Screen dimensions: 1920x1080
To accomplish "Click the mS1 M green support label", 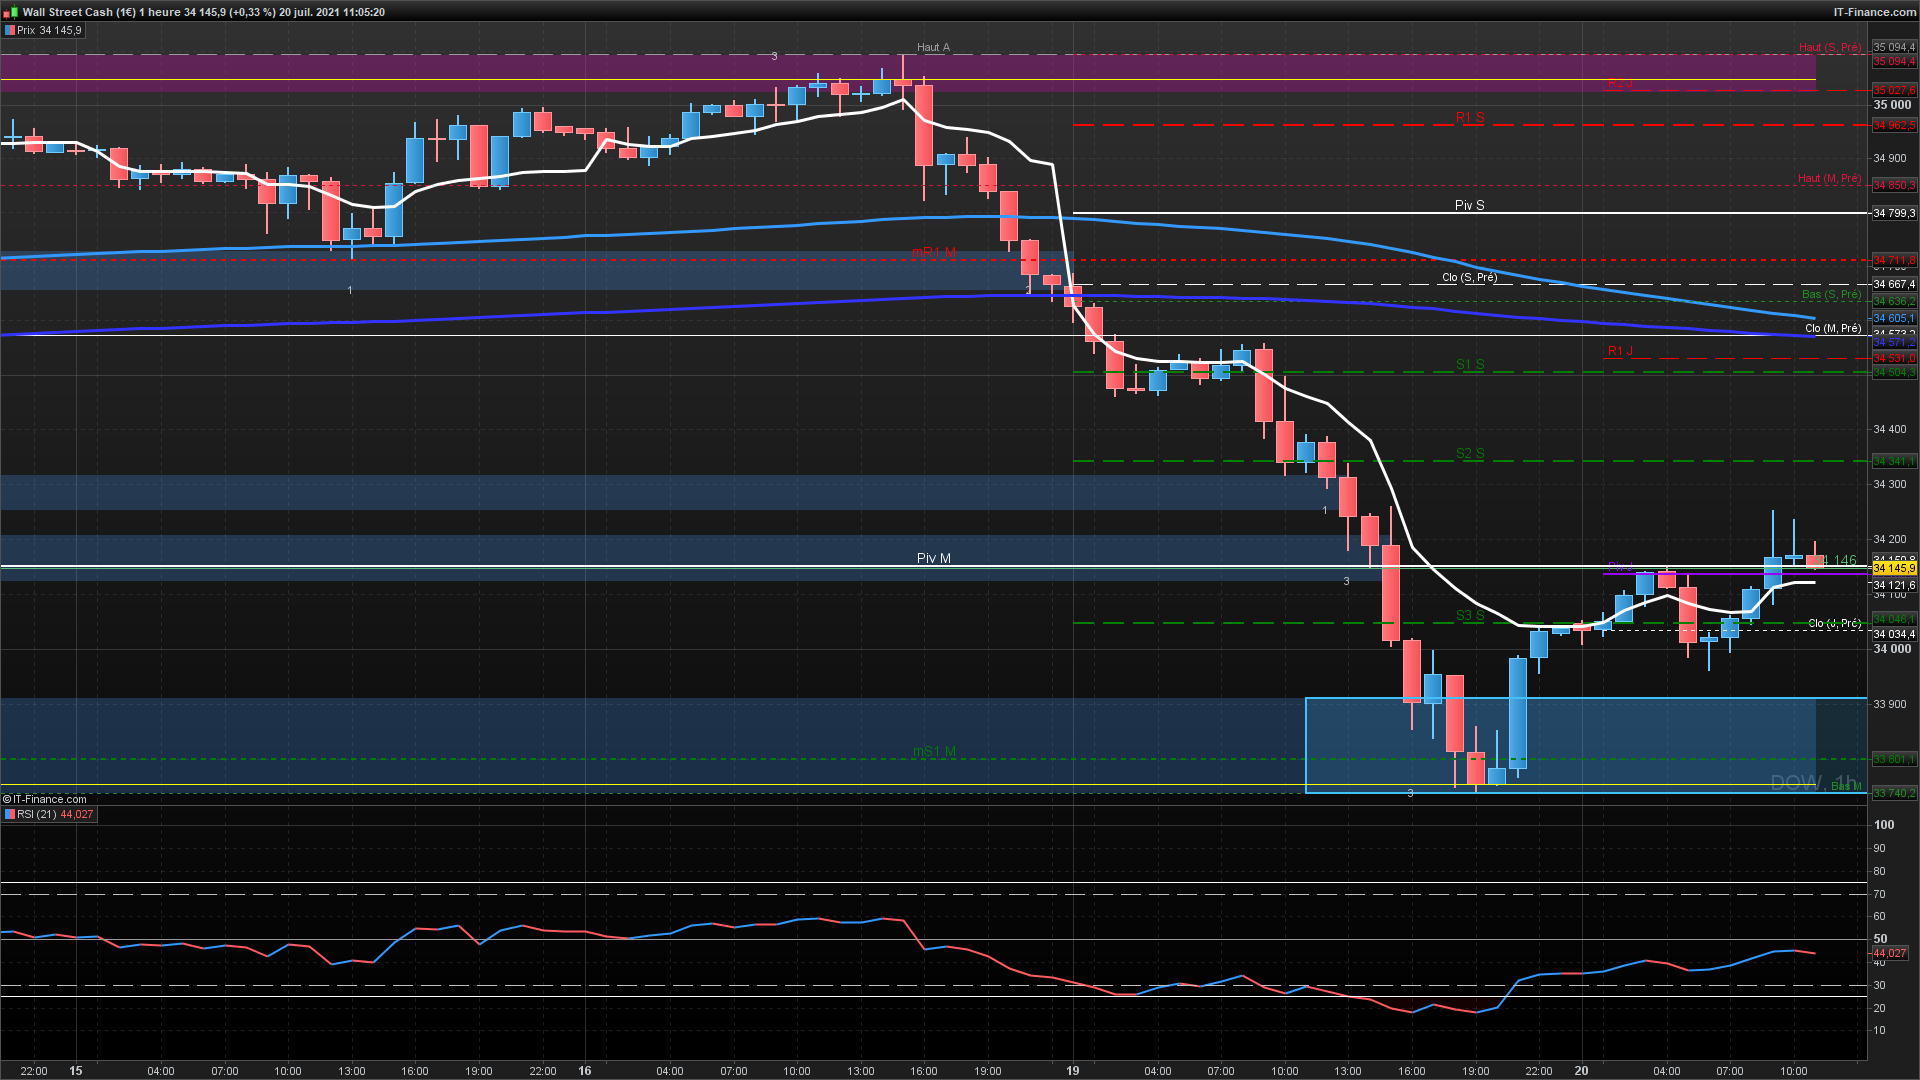I will (x=934, y=751).
